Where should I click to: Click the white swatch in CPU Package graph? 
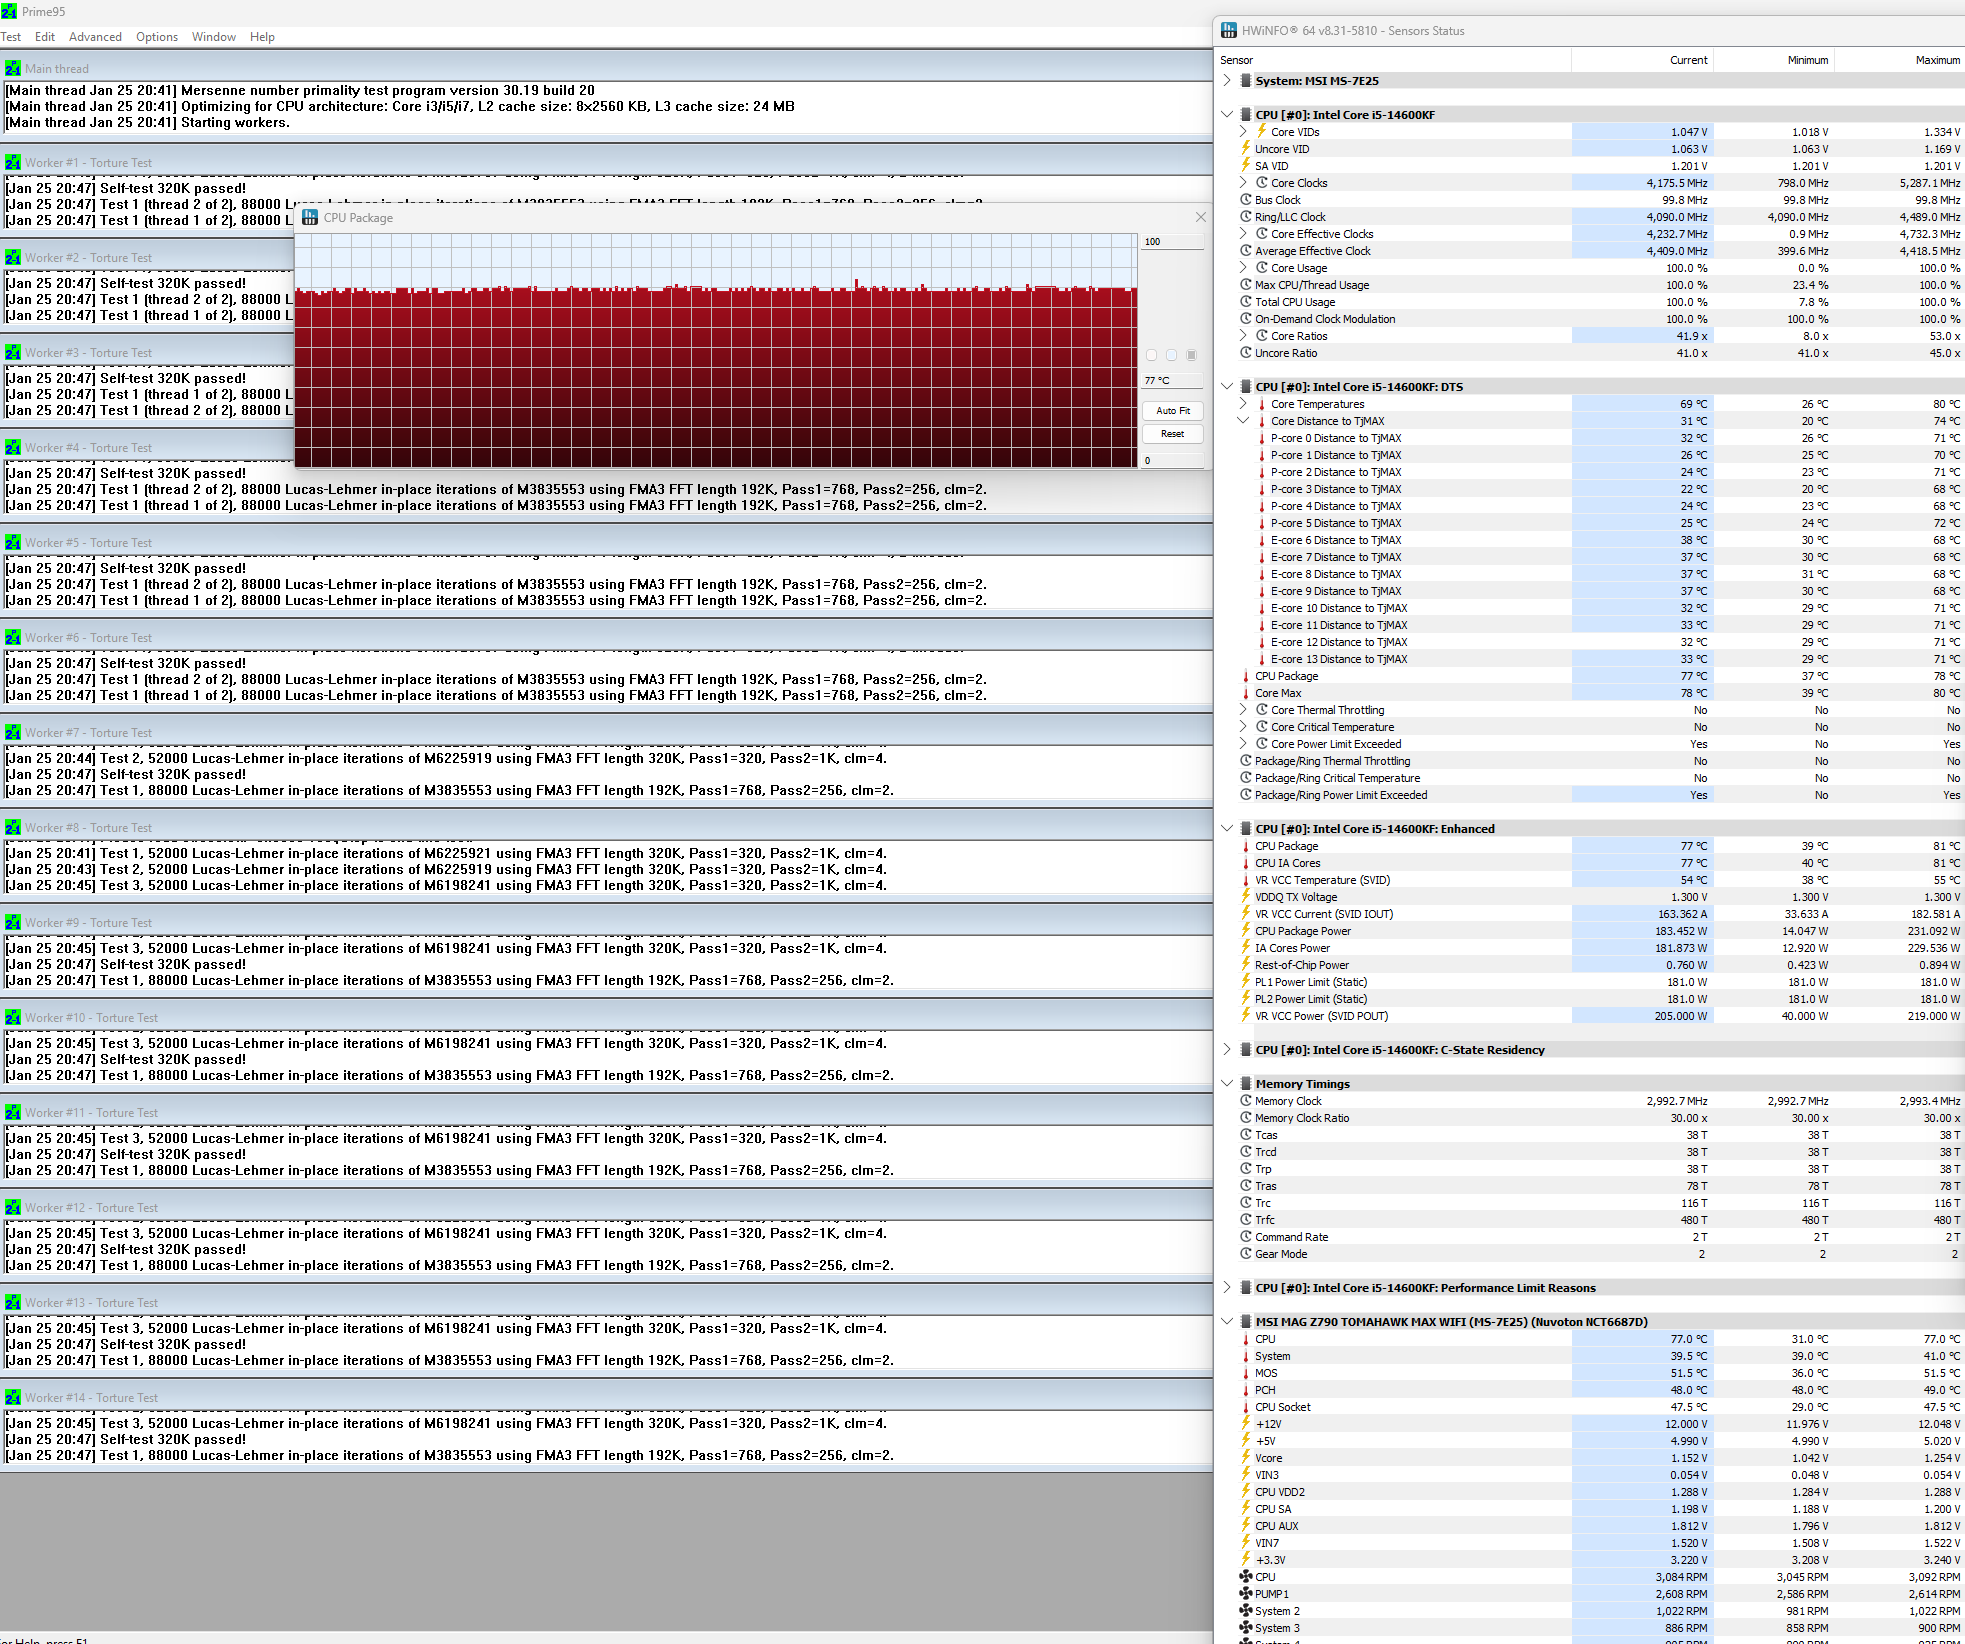1151,355
